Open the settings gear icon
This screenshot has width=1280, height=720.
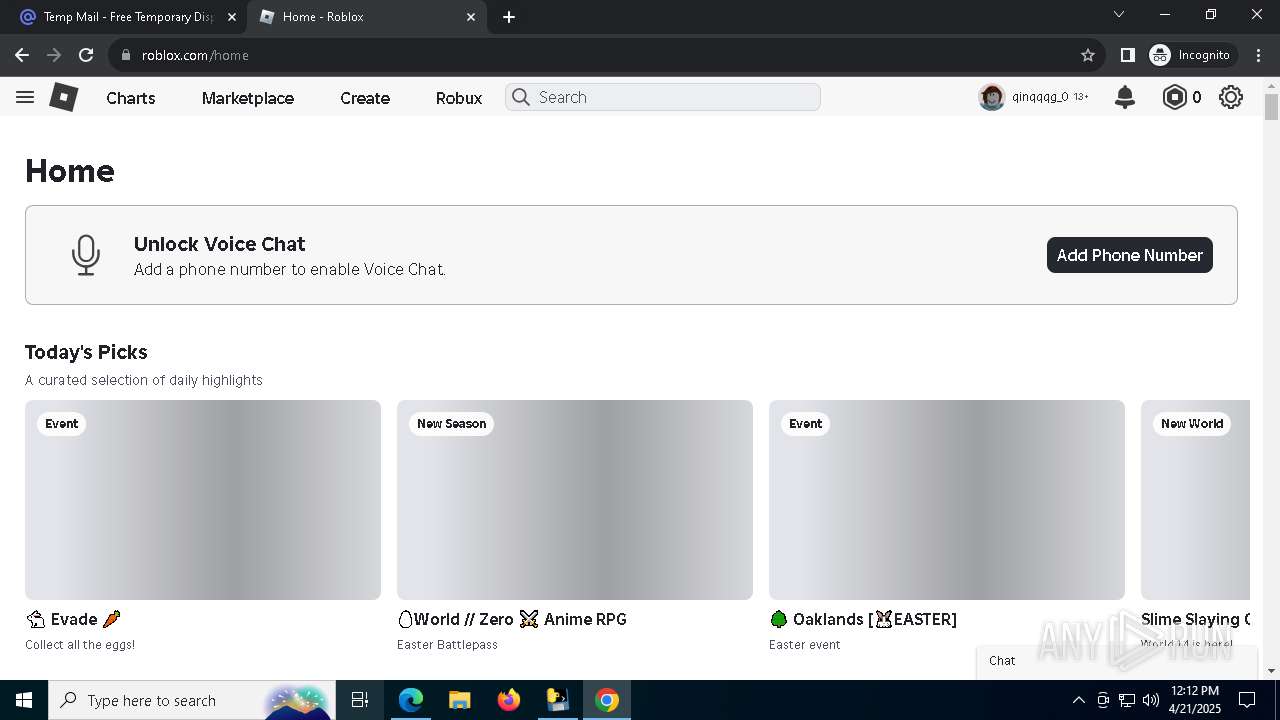1231,97
